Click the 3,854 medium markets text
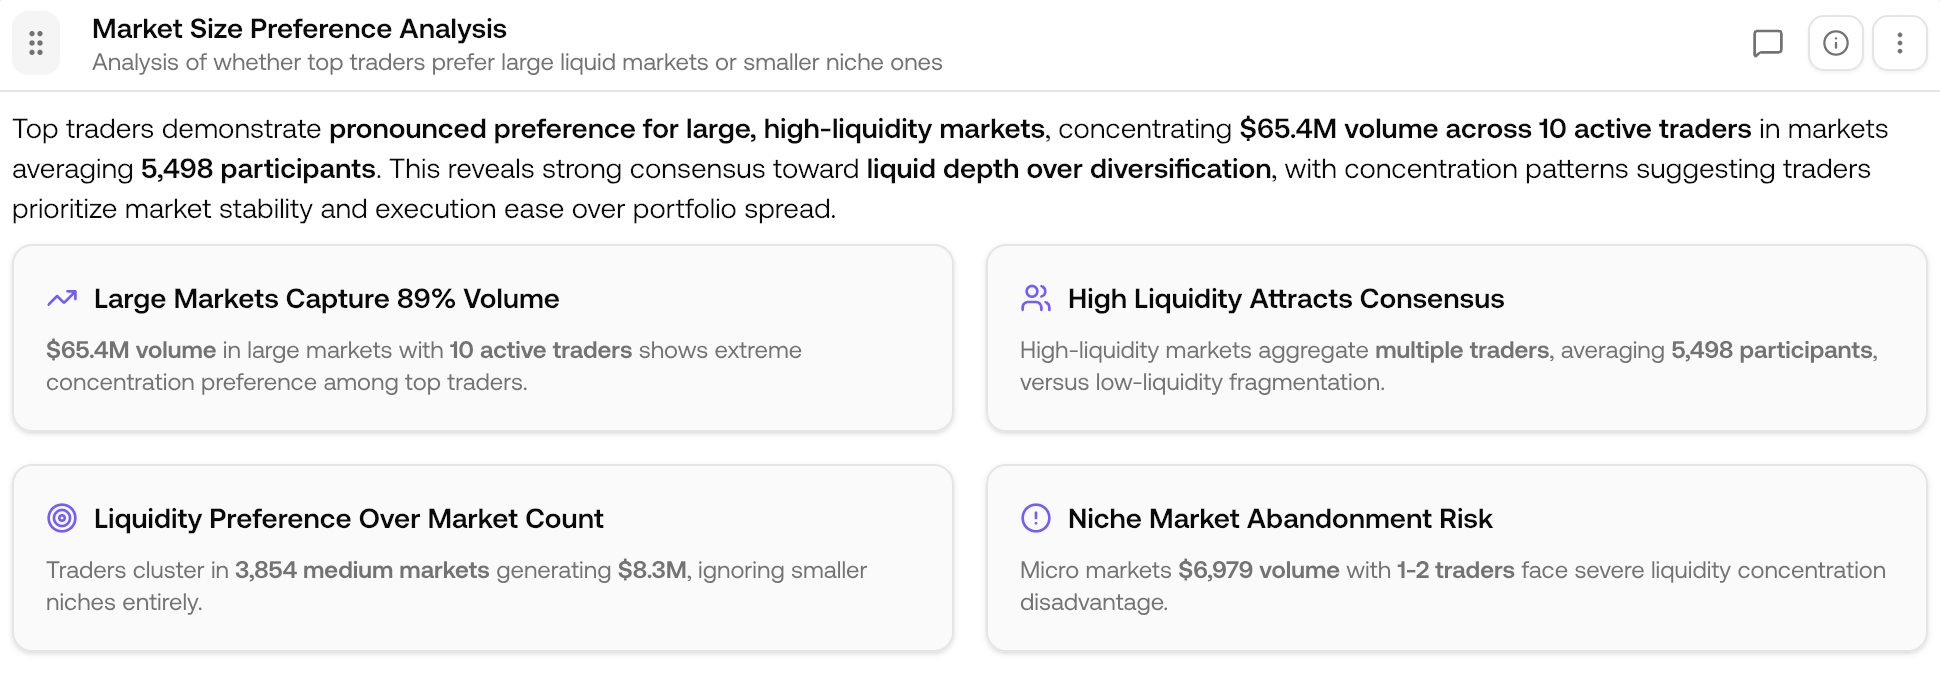The width and height of the screenshot is (1940, 682). 363,570
